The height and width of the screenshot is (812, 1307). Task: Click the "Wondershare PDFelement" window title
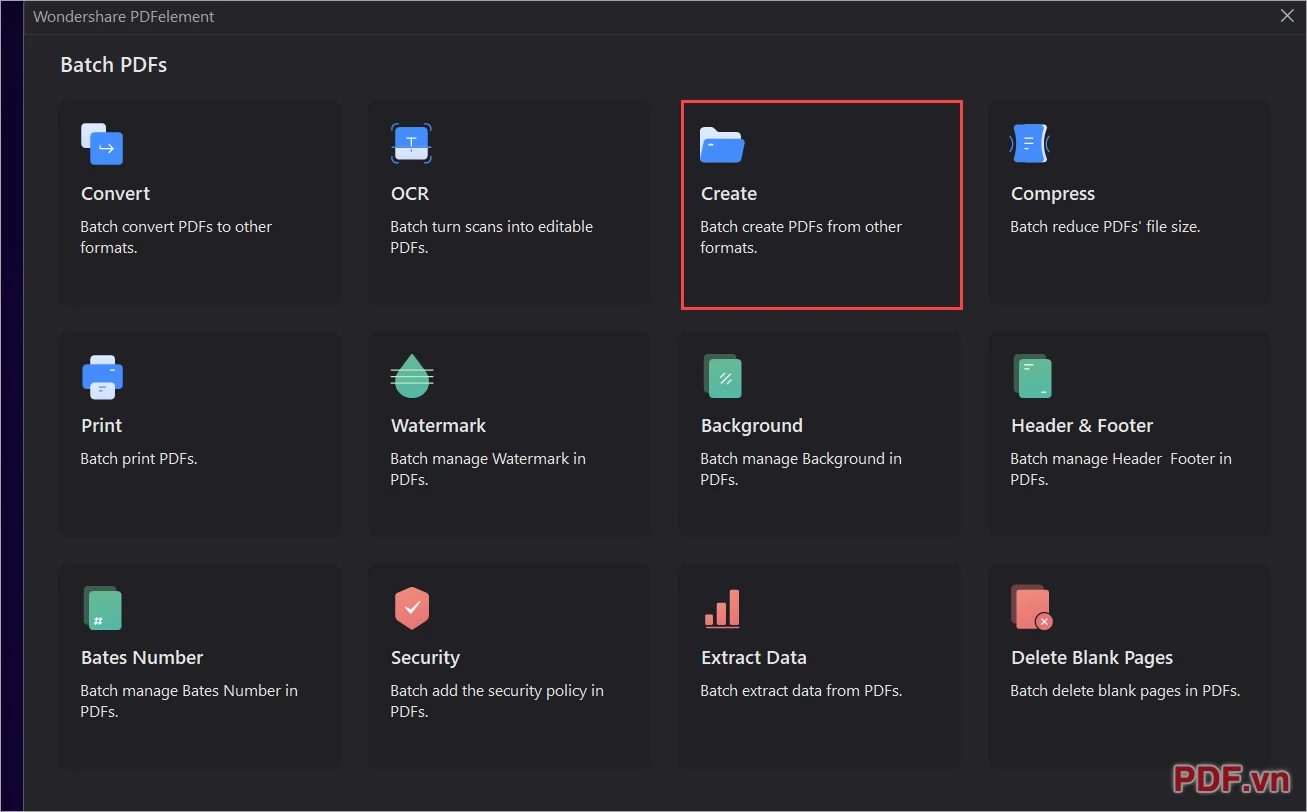[124, 17]
